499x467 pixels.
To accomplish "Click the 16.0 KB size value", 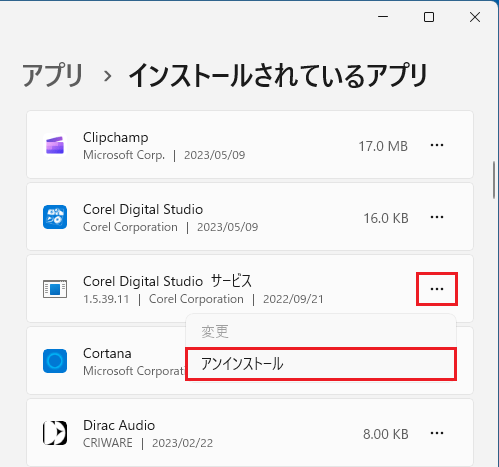I will 386,218.
